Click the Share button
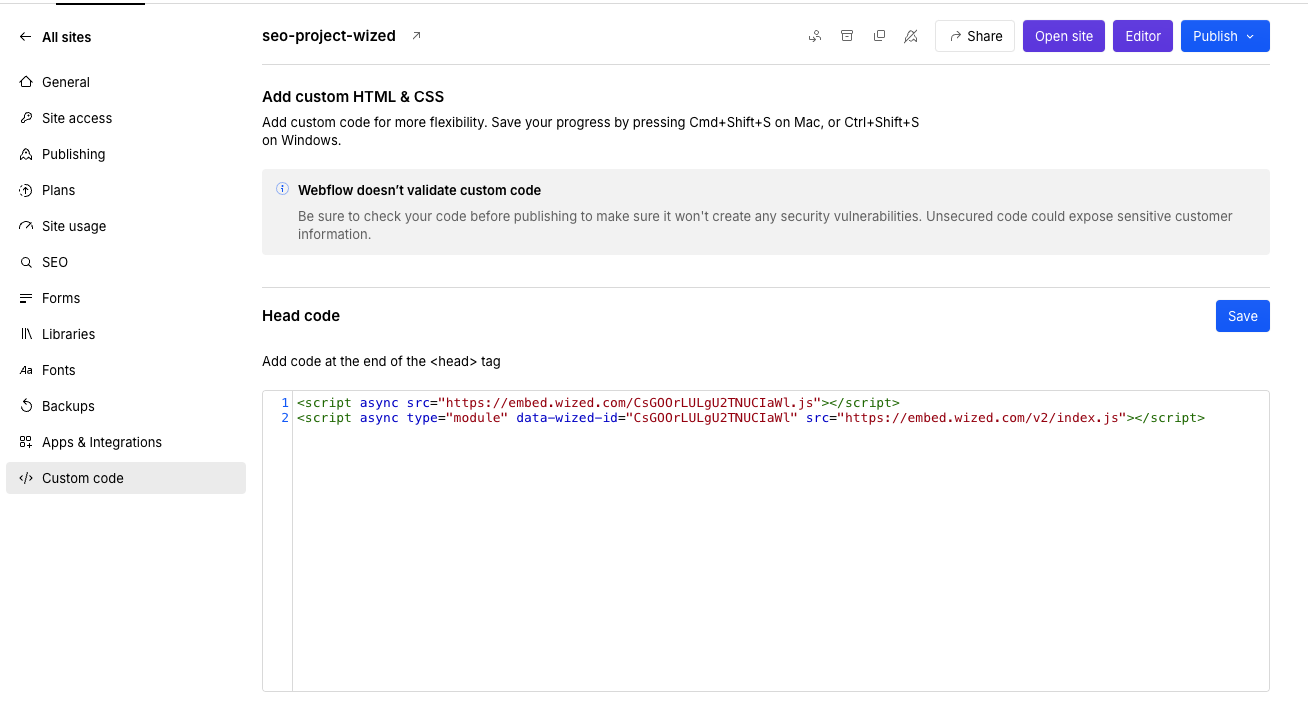The image size is (1308, 718). 975,36
